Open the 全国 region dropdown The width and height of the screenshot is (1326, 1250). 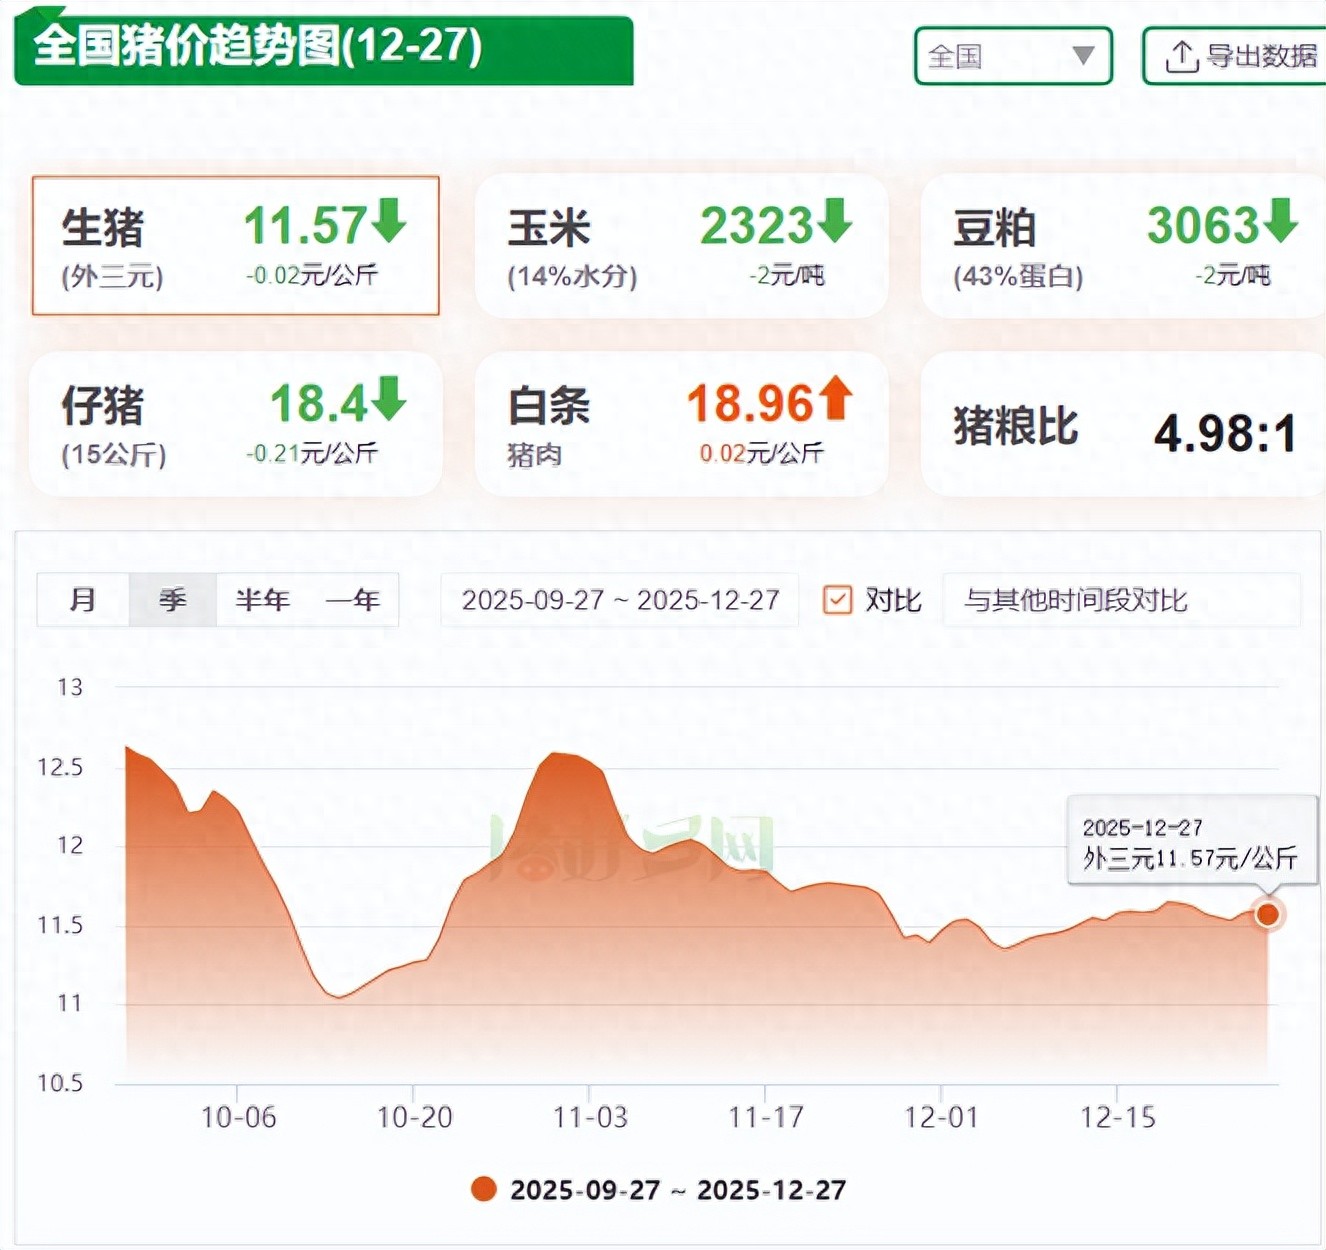tap(1013, 56)
